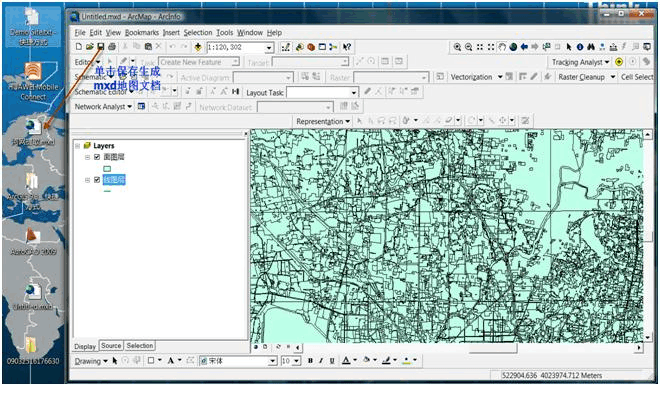Open the Edit menu
This screenshot has height=400, width=660.
(96, 32)
